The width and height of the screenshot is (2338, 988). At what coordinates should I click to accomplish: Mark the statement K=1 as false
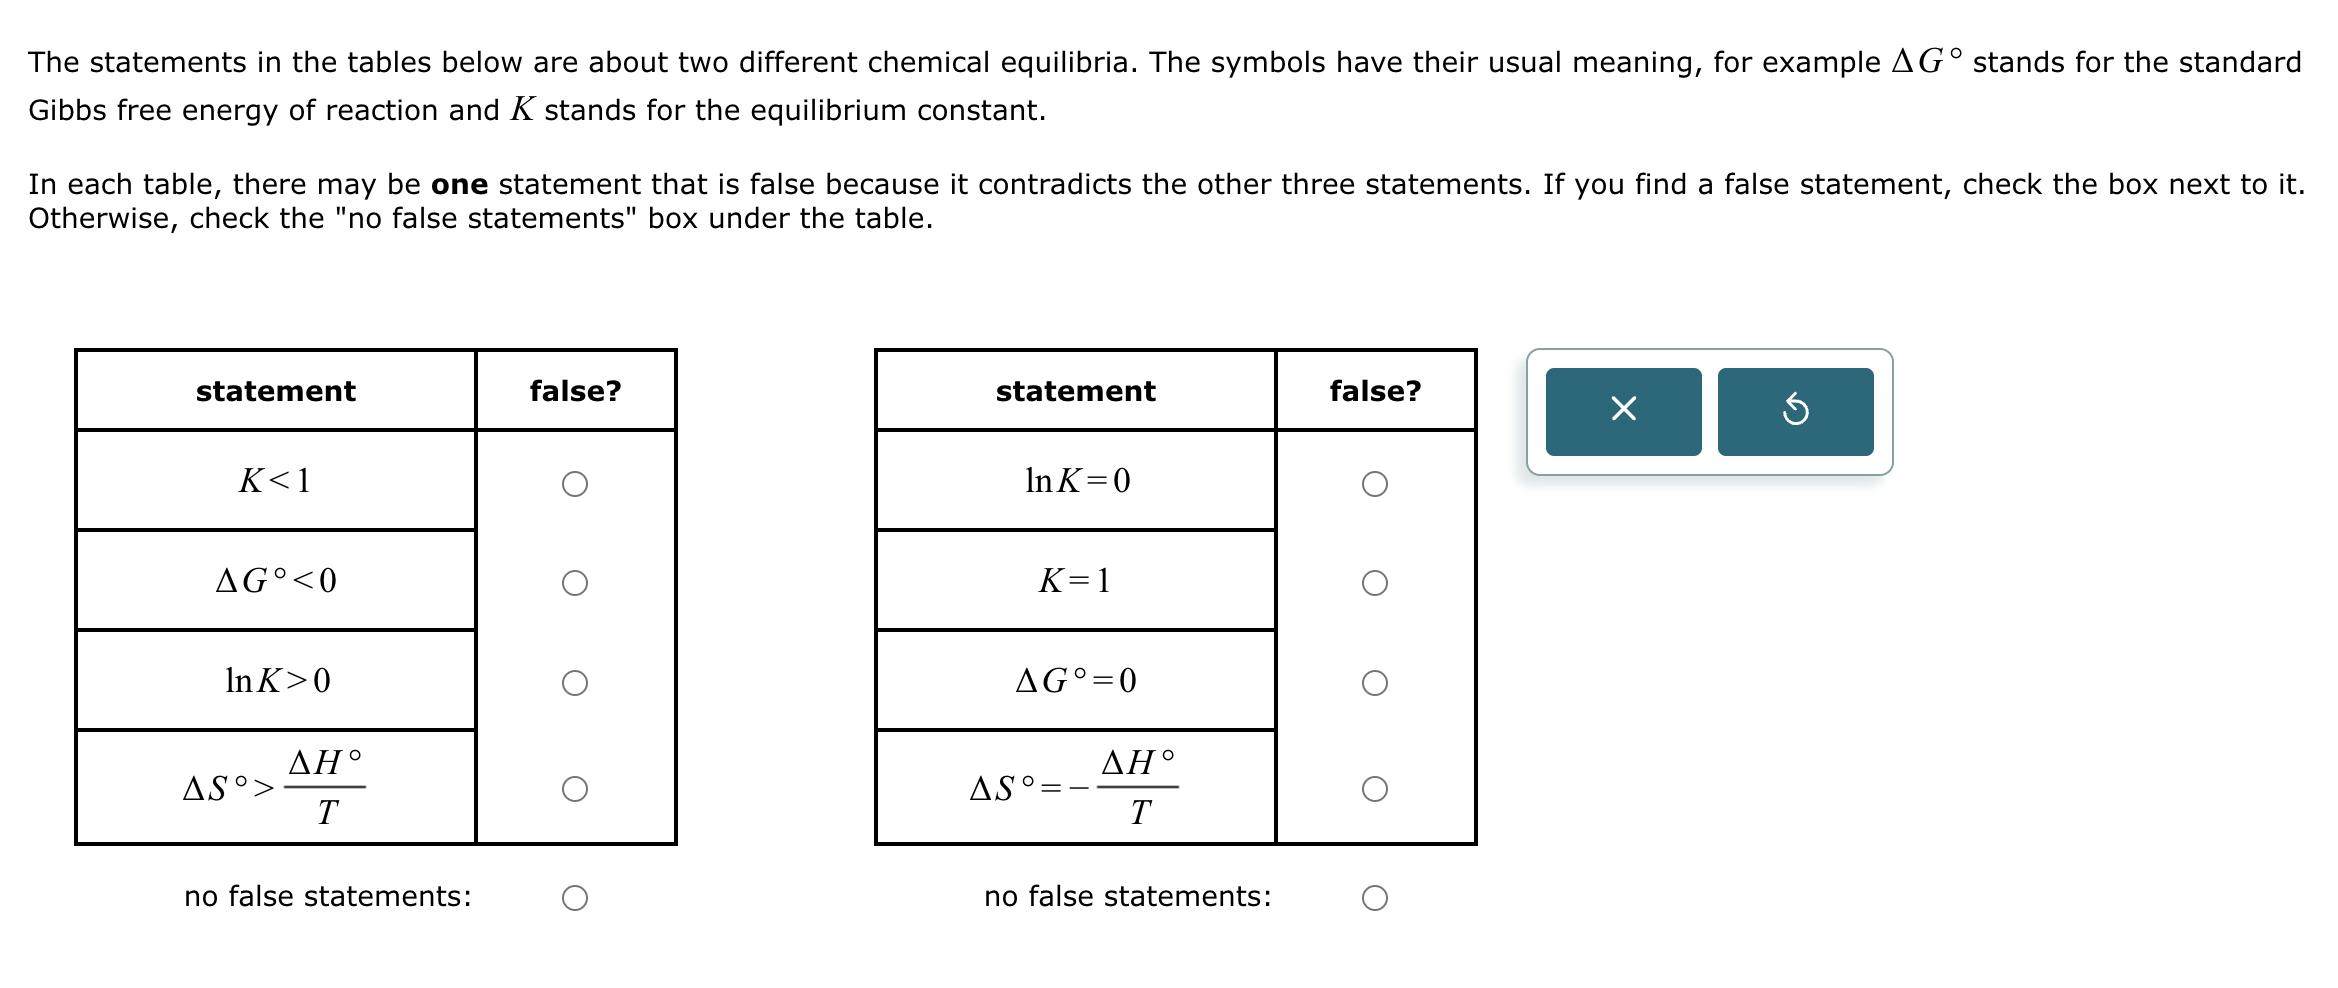[x=1377, y=582]
